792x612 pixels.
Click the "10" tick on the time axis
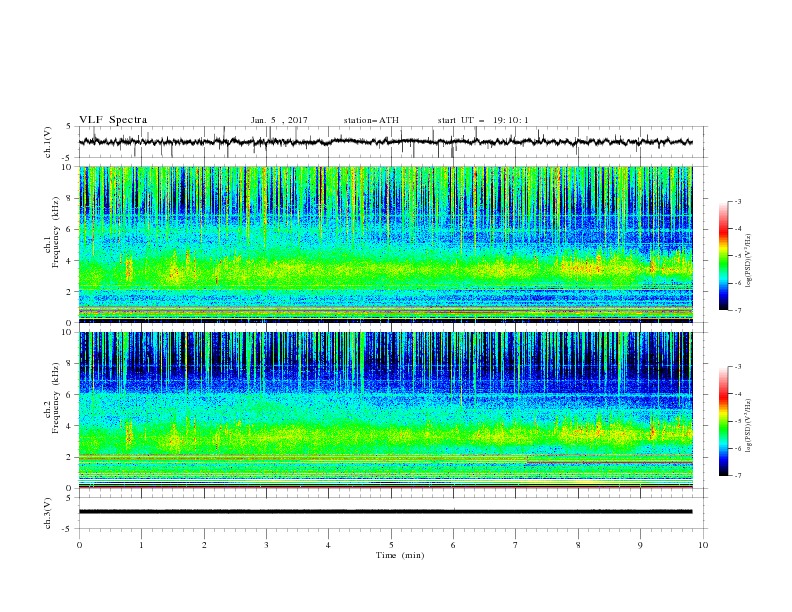tap(703, 545)
